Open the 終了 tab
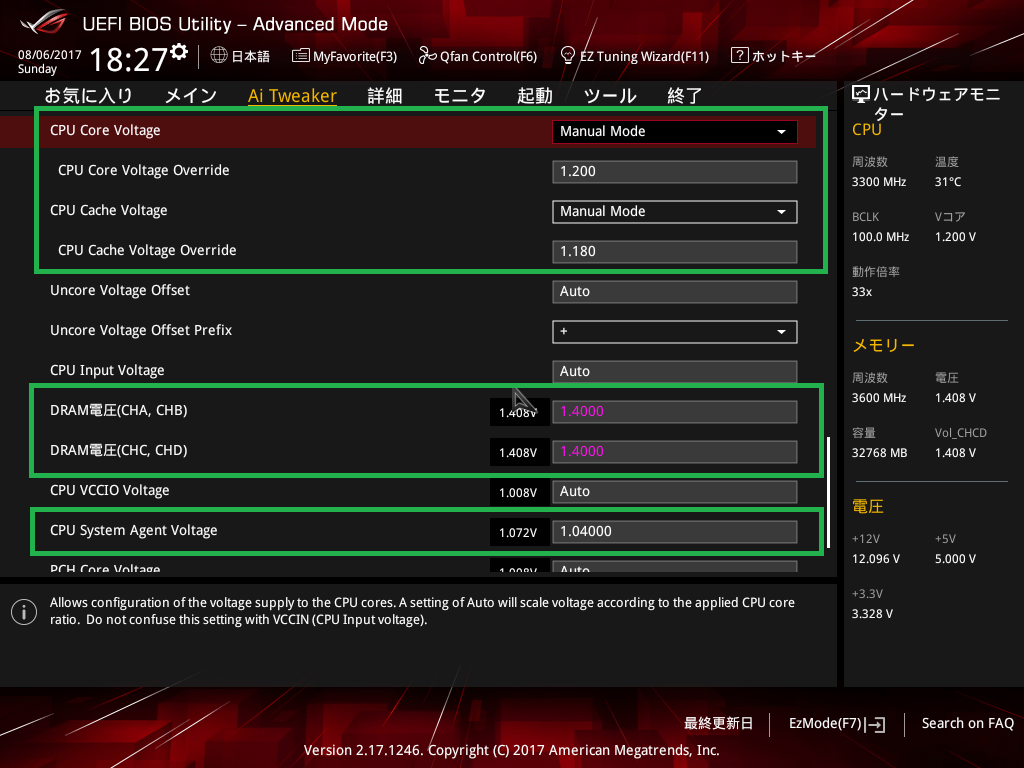 click(x=684, y=96)
